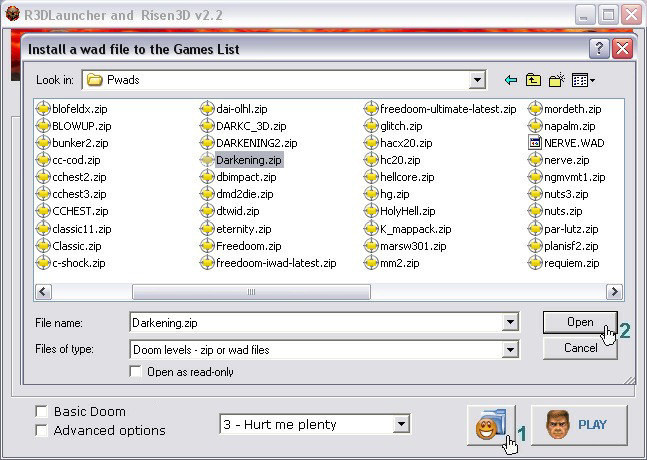Click the blofeldx.zip file icon
Screen dimensions: 647x460
coord(43,109)
